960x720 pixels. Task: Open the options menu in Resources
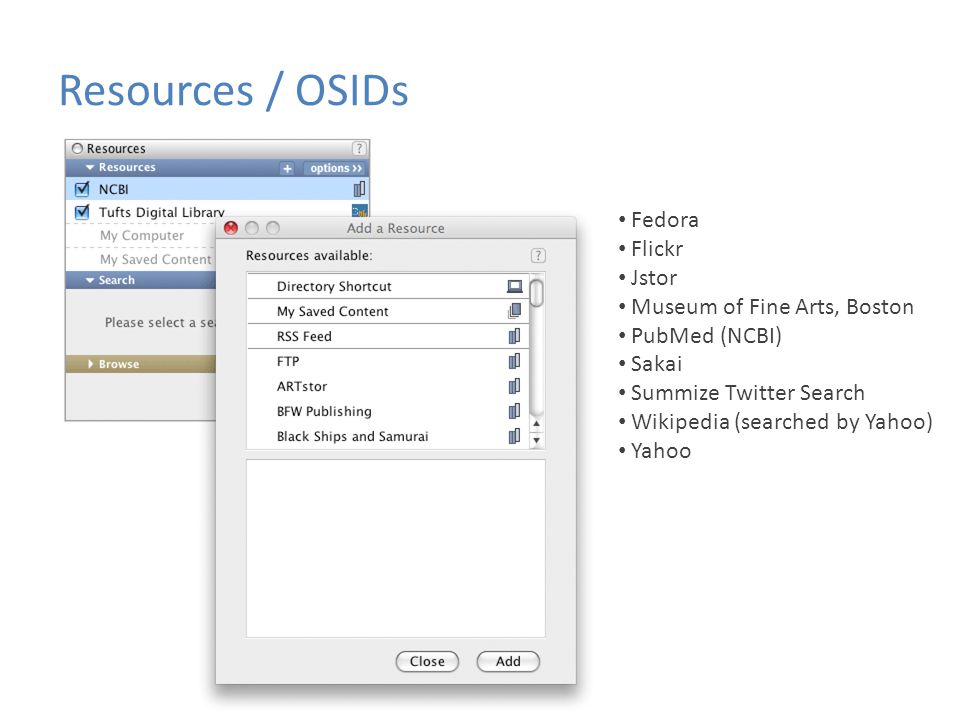(x=336, y=168)
